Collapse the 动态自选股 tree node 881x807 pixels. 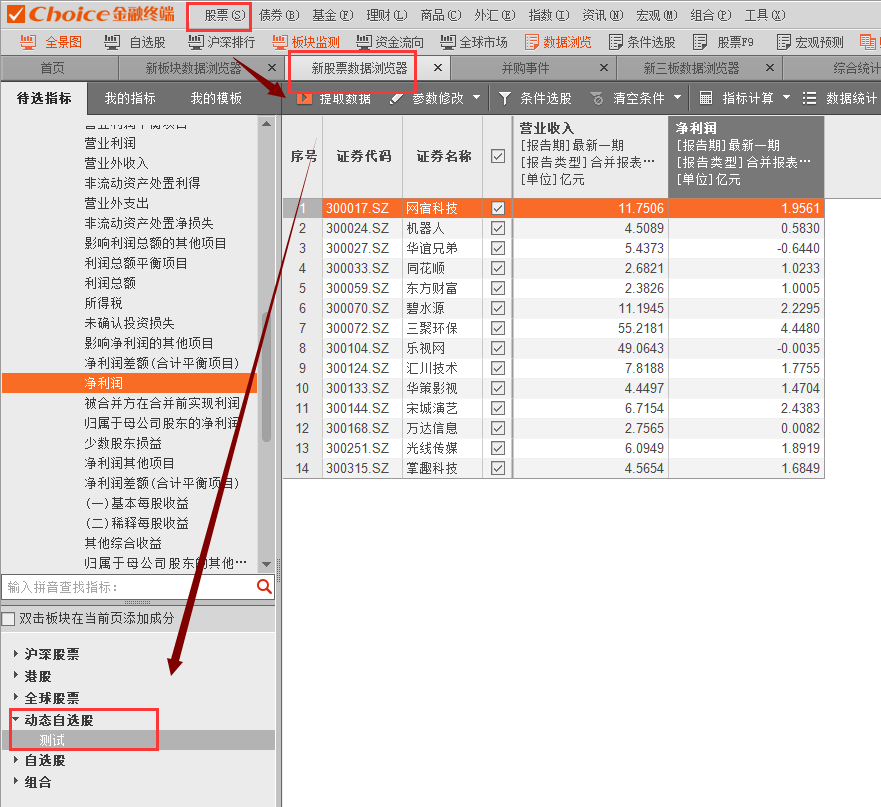16,720
